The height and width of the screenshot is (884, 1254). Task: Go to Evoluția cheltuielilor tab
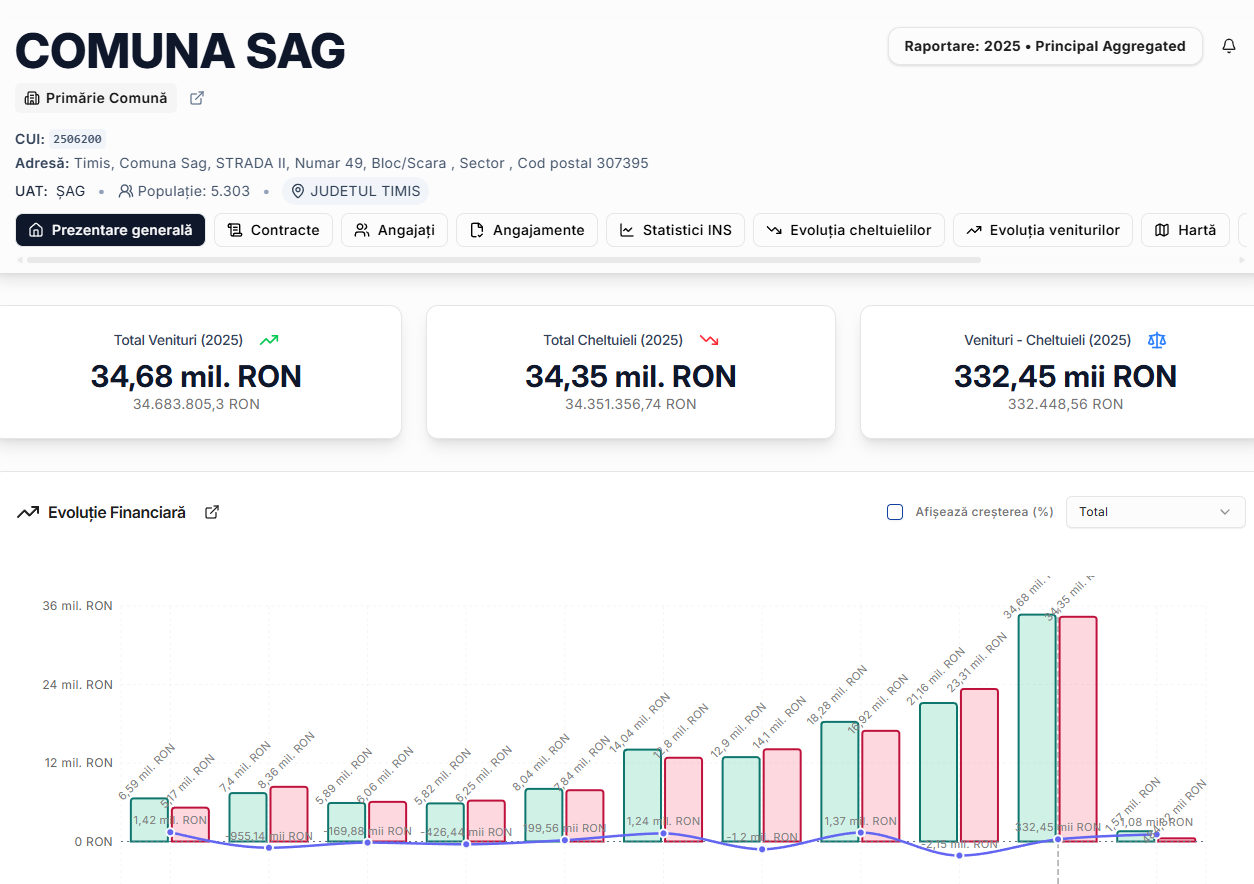(848, 230)
